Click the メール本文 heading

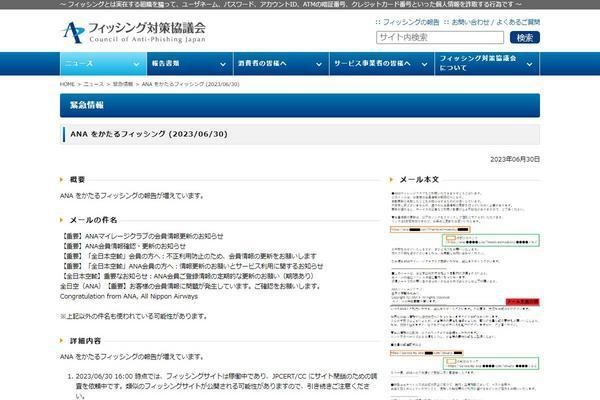tap(419, 180)
